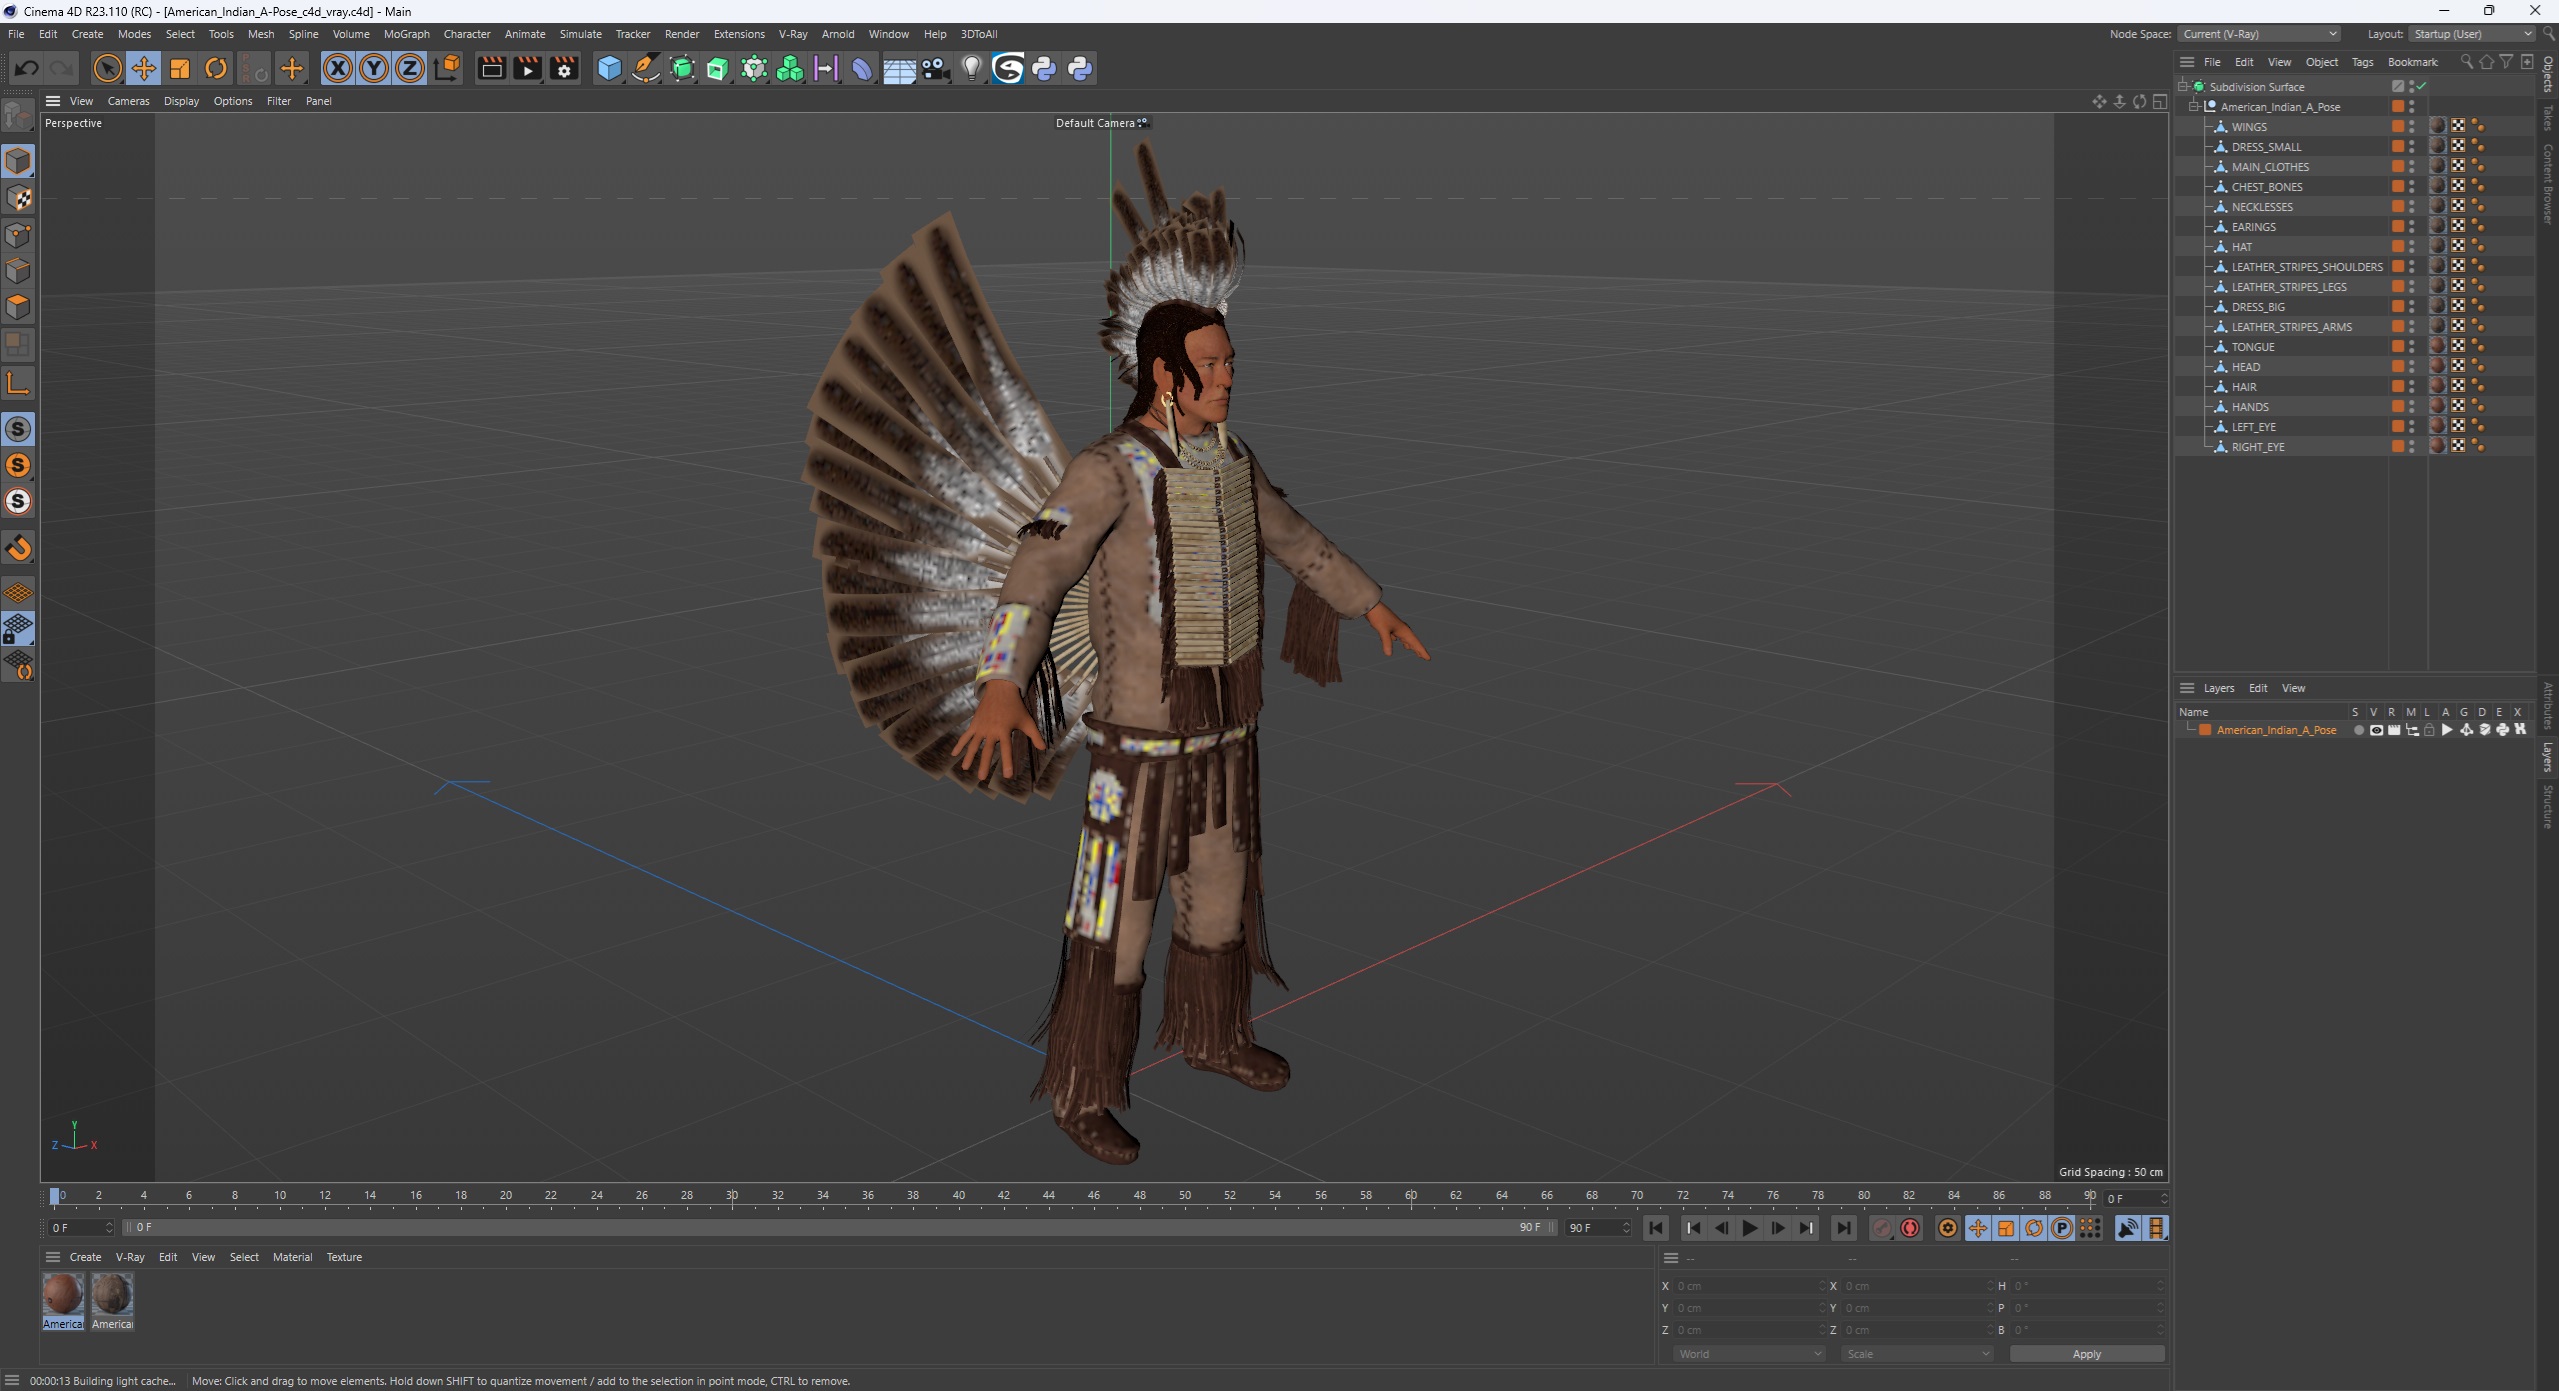Open the spline Pen tool

pos(646,68)
